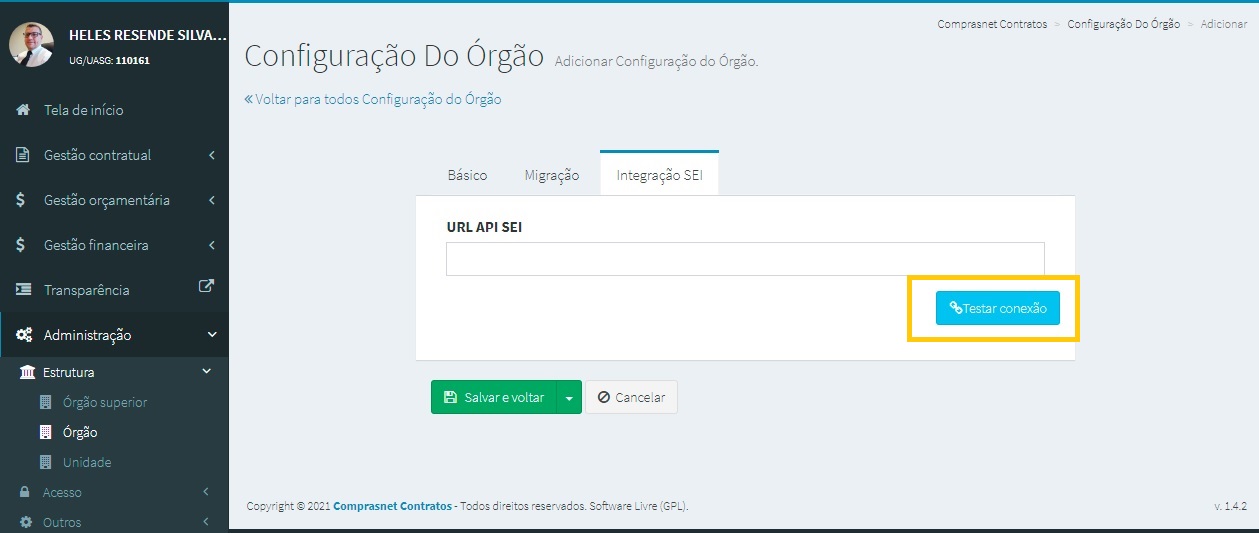Collapse the Estrutura submenu chevron
This screenshot has height=533, width=1259.
[207, 372]
